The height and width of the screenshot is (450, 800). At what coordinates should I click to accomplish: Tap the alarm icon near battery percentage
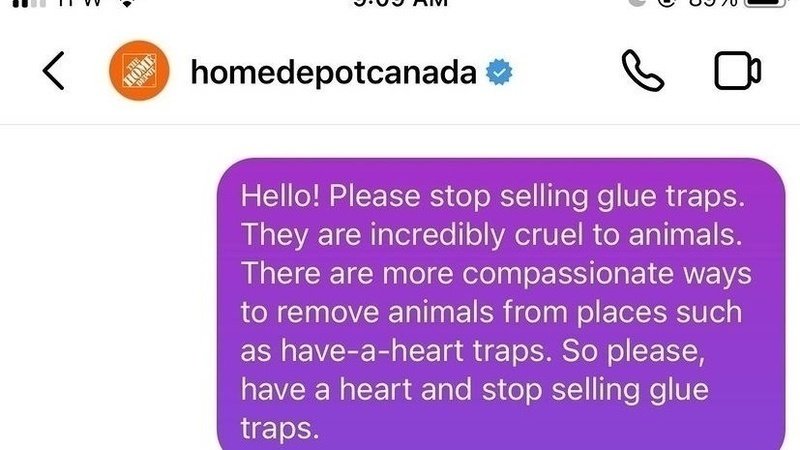pos(664,3)
